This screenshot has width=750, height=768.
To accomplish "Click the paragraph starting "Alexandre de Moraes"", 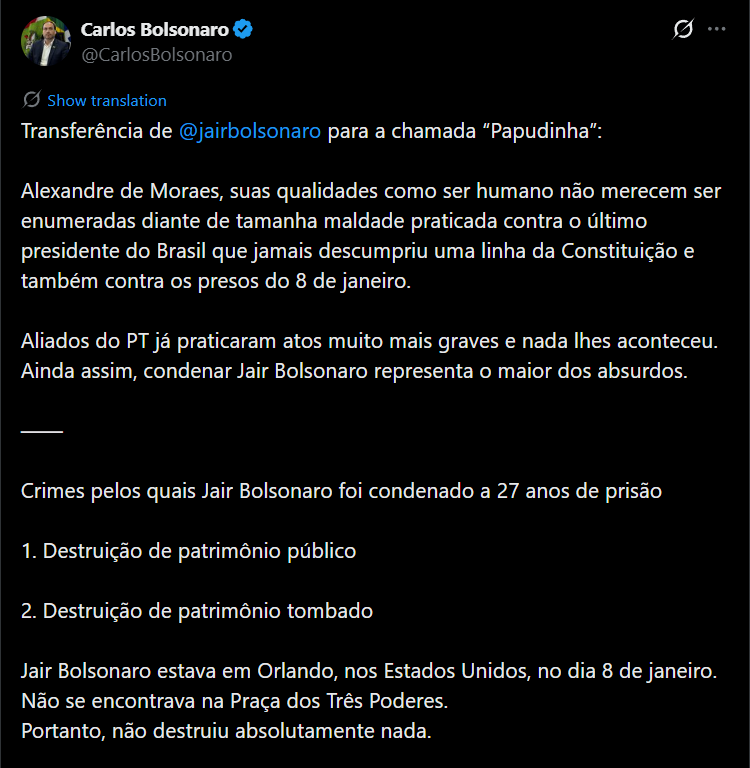I will tap(357, 236).
